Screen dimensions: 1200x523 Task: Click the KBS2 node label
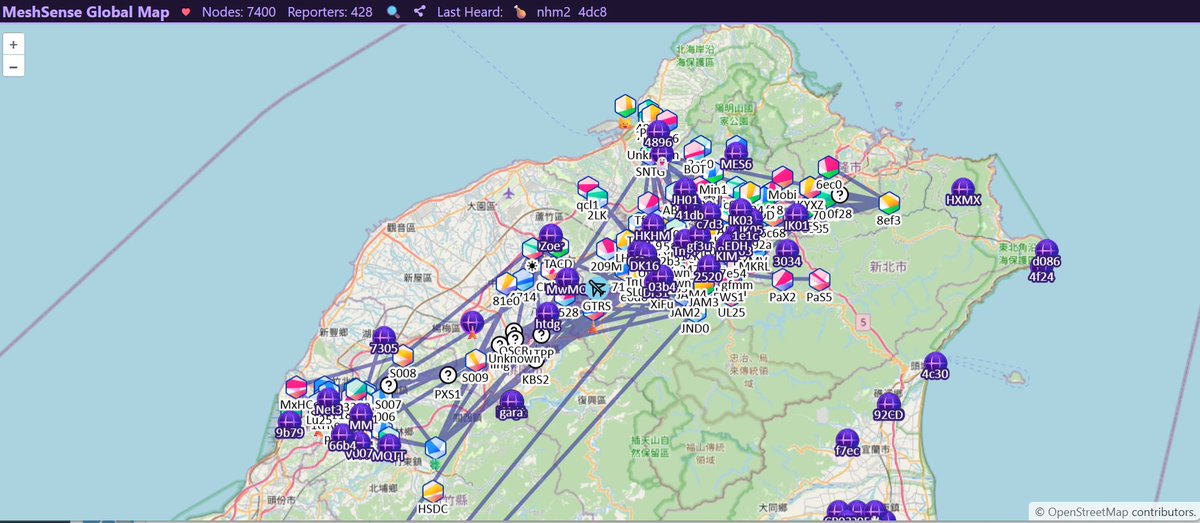535,379
